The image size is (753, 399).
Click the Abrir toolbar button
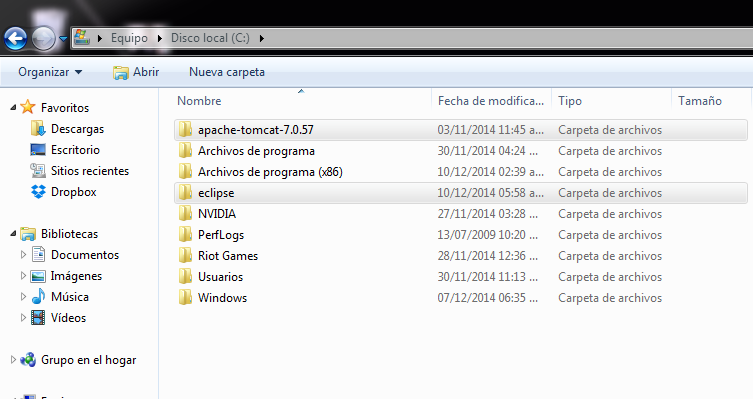point(136,72)
